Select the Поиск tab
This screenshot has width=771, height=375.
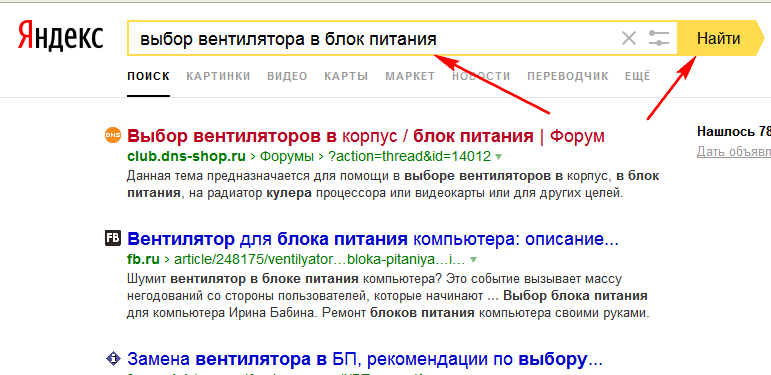pos(148,76)
